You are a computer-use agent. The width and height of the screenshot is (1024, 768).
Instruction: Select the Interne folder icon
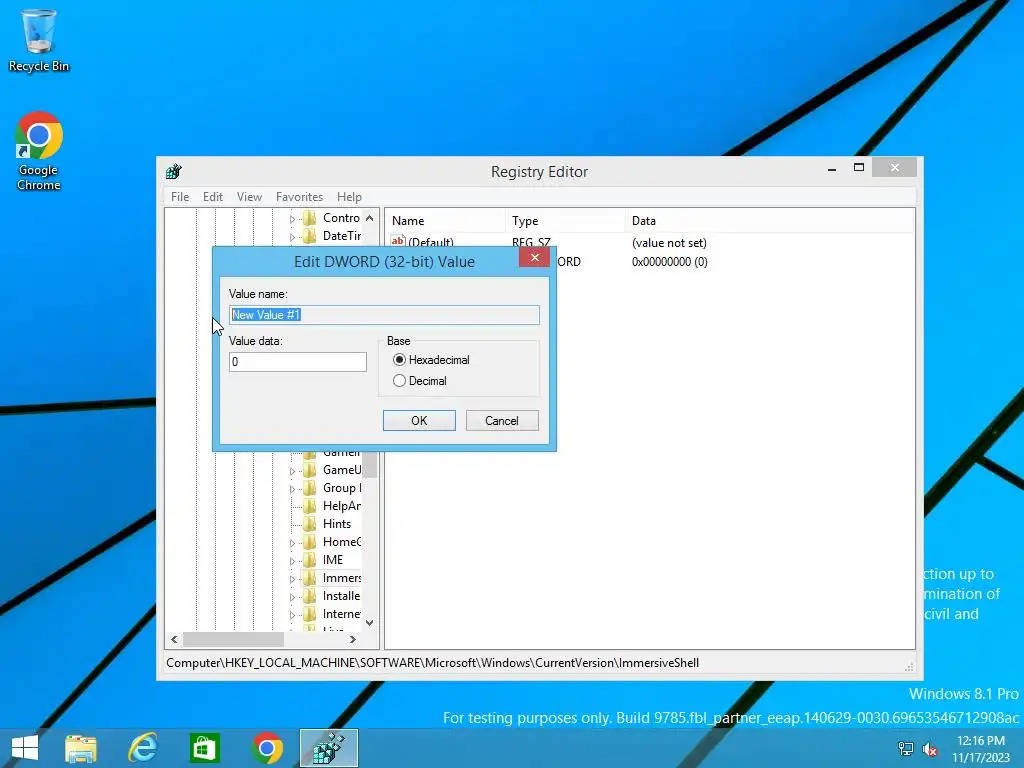(x=310, y=615)
